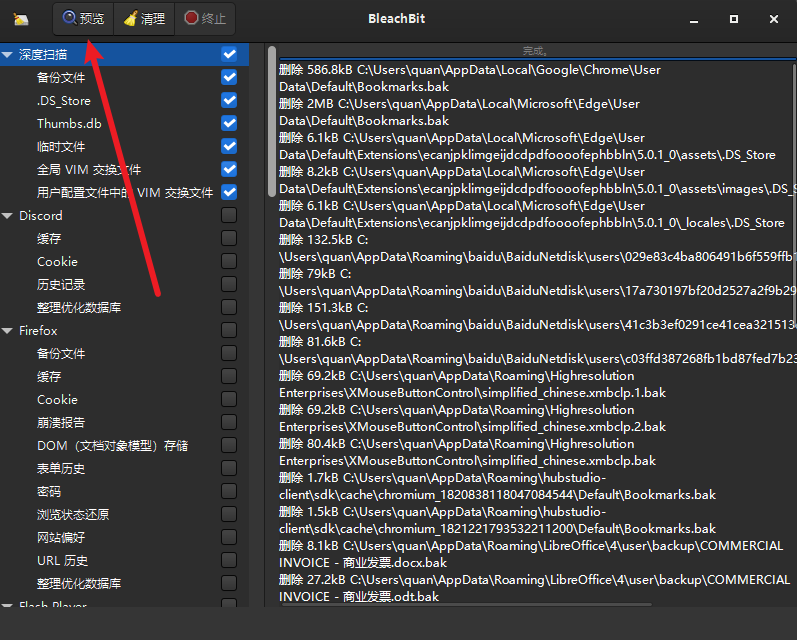Select 备份文件 item under 深度扫描
Screen dimensions: 797x640
click(61, 77)
